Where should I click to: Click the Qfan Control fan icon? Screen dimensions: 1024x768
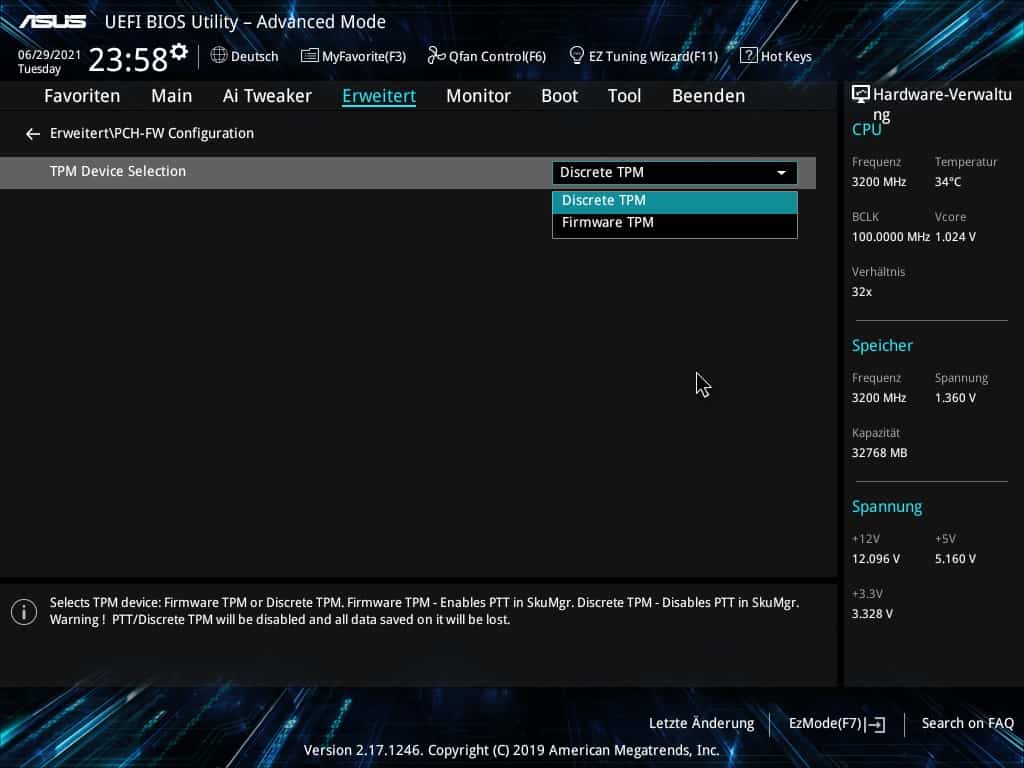pyautogui.click(x=436, y=56)
